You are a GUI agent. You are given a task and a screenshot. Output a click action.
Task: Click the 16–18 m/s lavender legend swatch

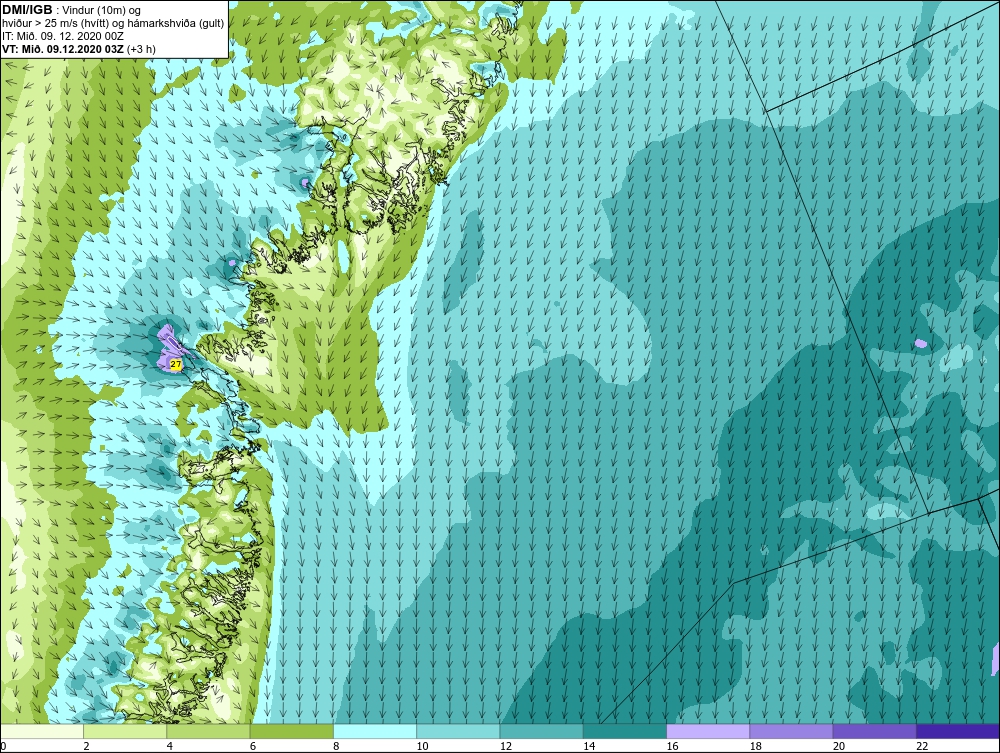(708, 731)
